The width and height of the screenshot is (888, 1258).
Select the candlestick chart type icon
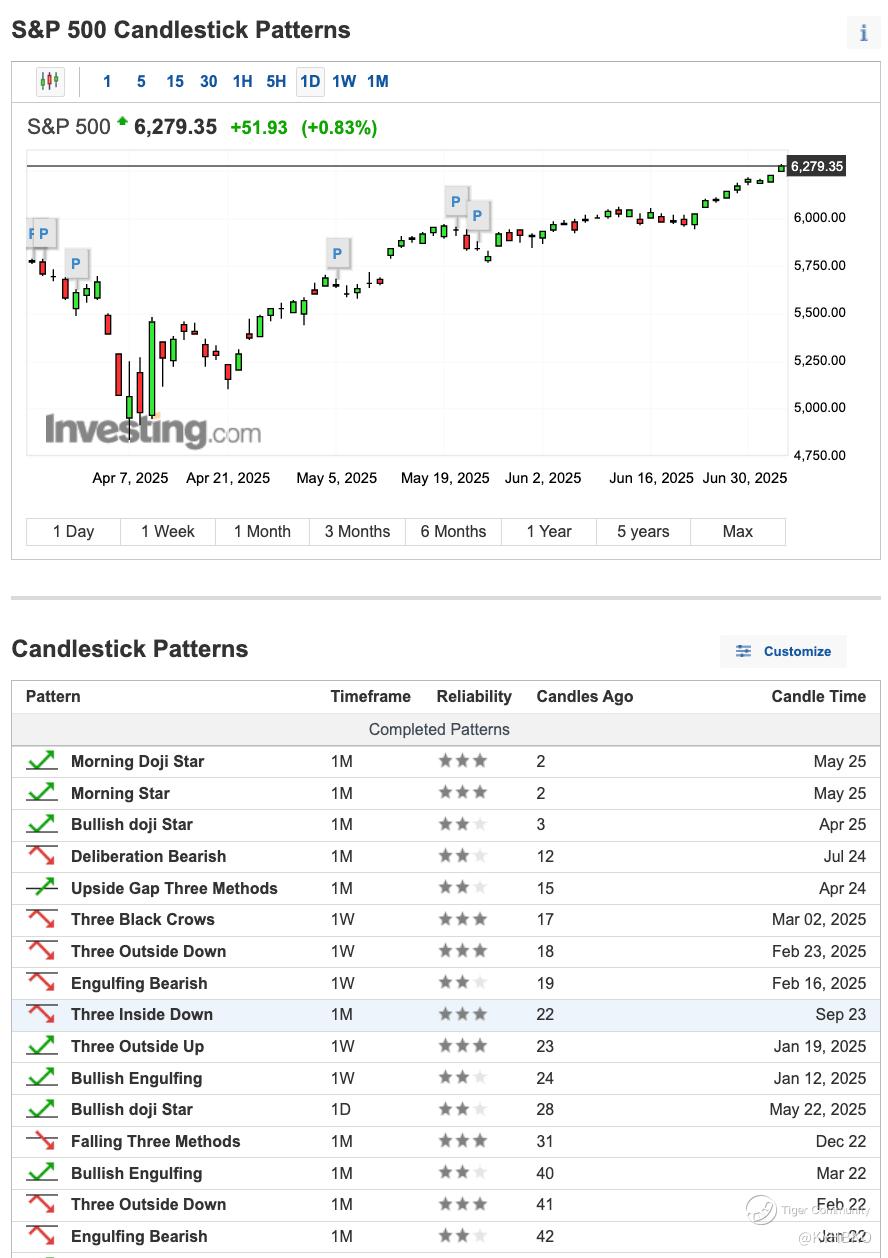point(50,82)
